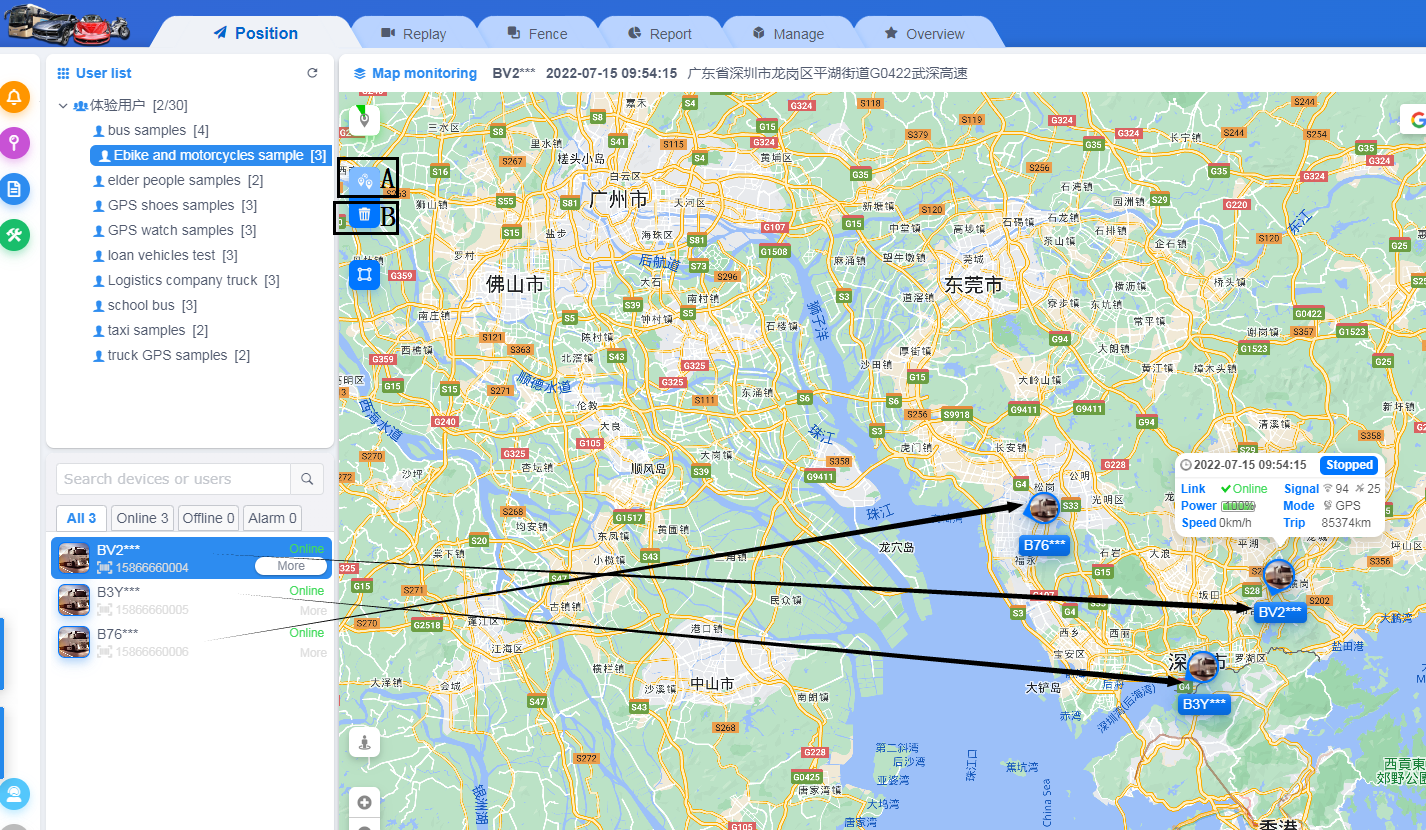Select Ebike and motorcycles sample user

(x=210, y=155)
